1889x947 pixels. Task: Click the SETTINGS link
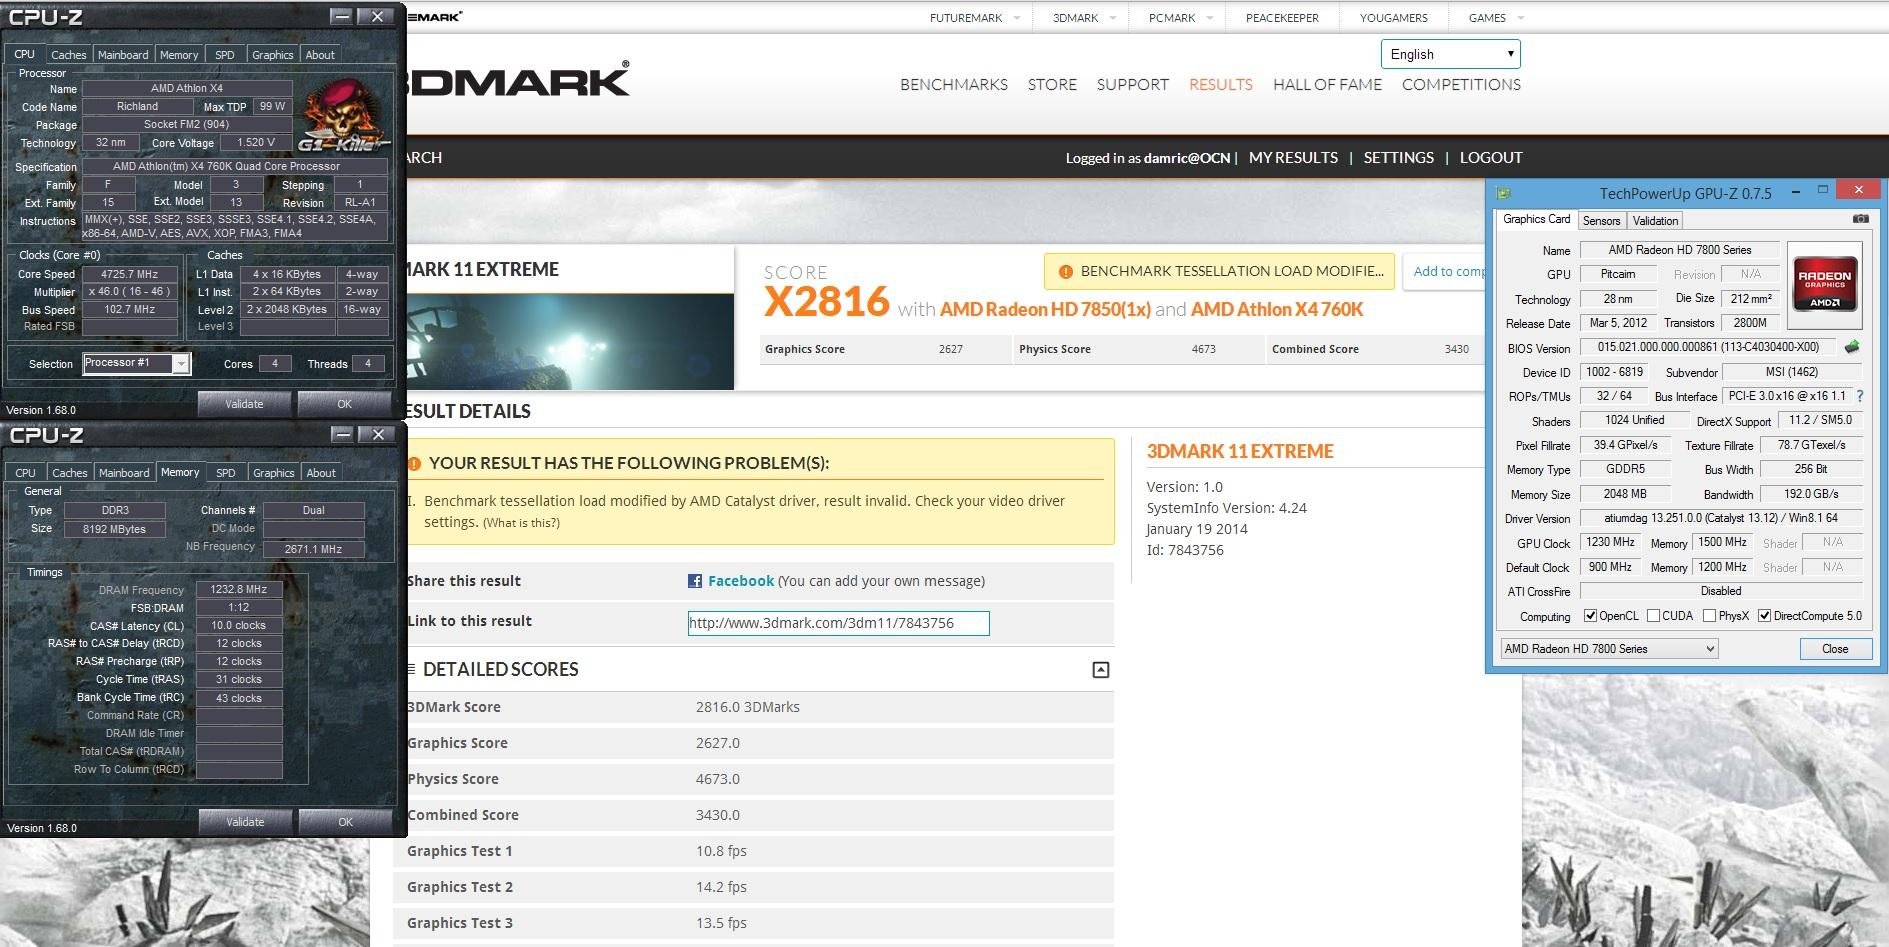click(x=1398, y=157)
